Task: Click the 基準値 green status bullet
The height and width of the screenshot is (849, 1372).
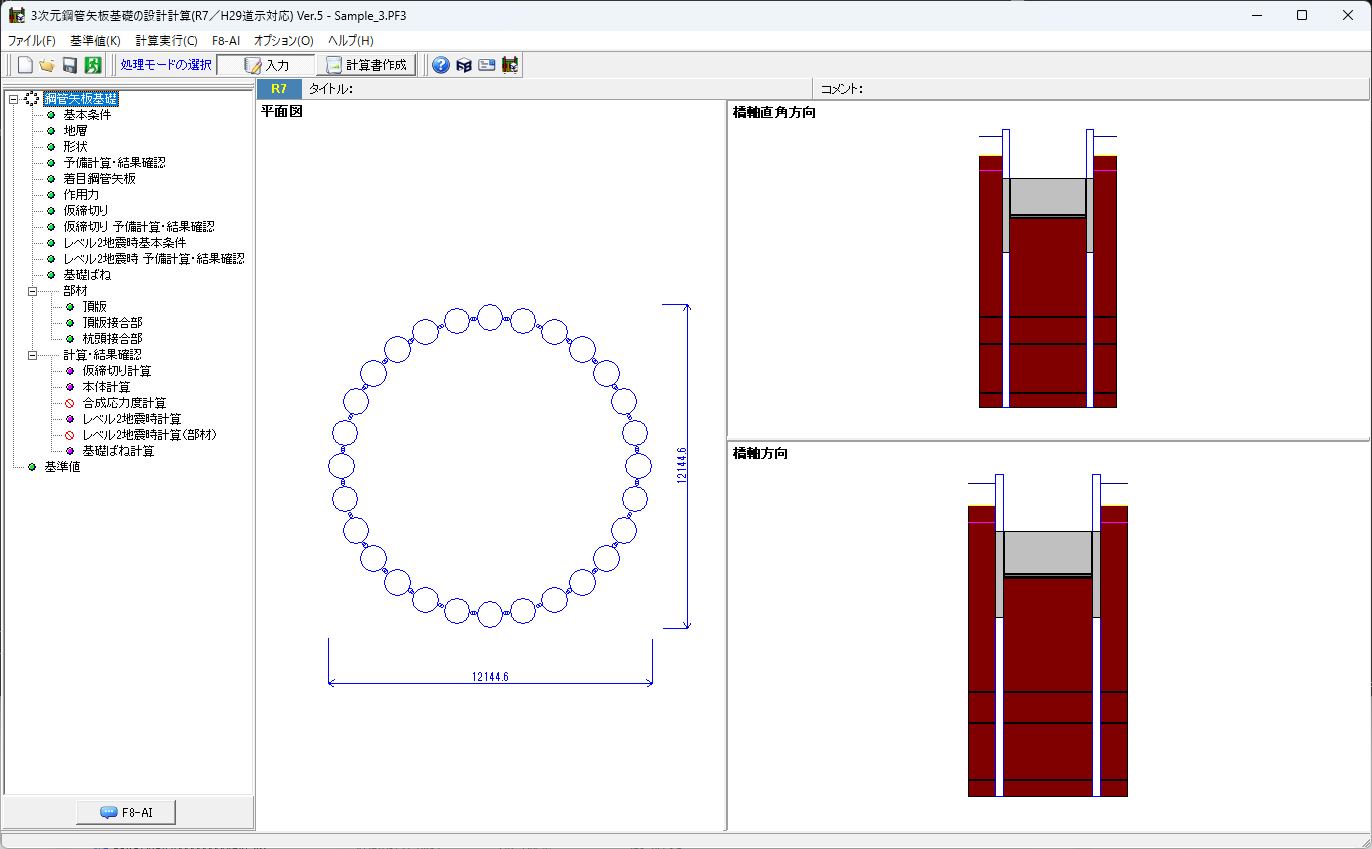Action: (32, 467)
